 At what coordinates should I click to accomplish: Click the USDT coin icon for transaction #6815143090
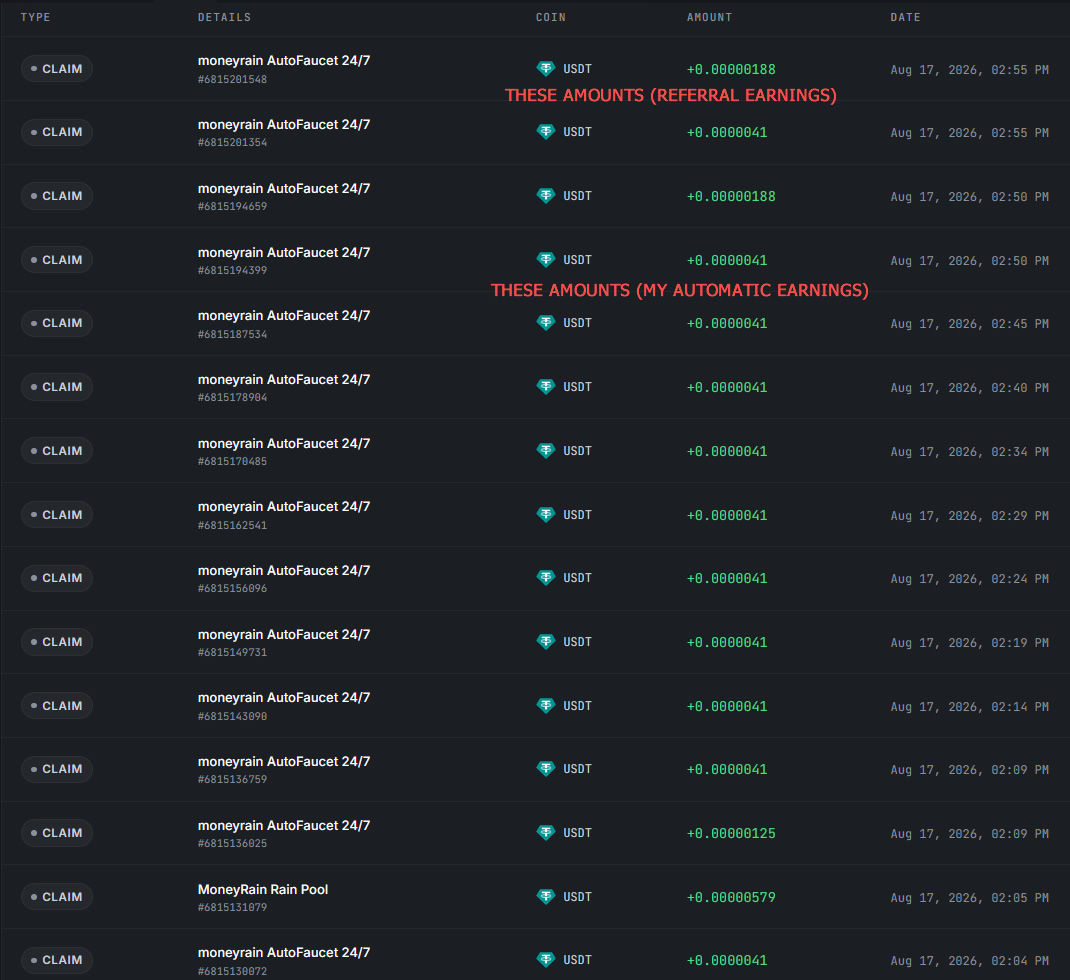(546, 706)
